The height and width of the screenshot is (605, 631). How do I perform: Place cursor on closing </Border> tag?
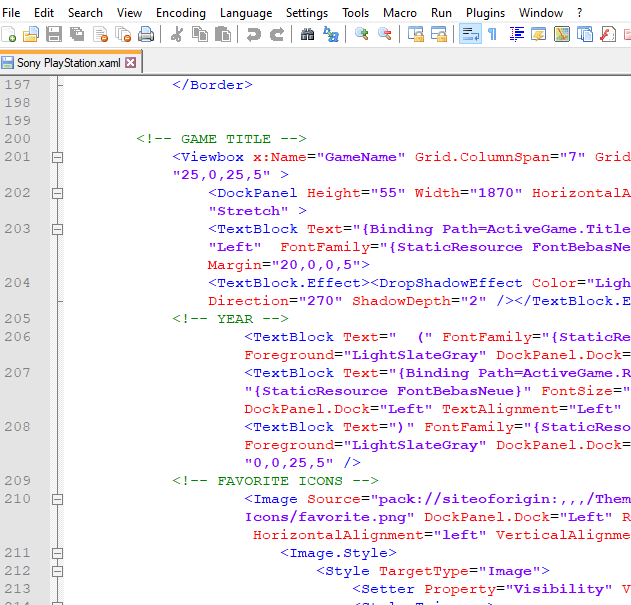[212, 85]
